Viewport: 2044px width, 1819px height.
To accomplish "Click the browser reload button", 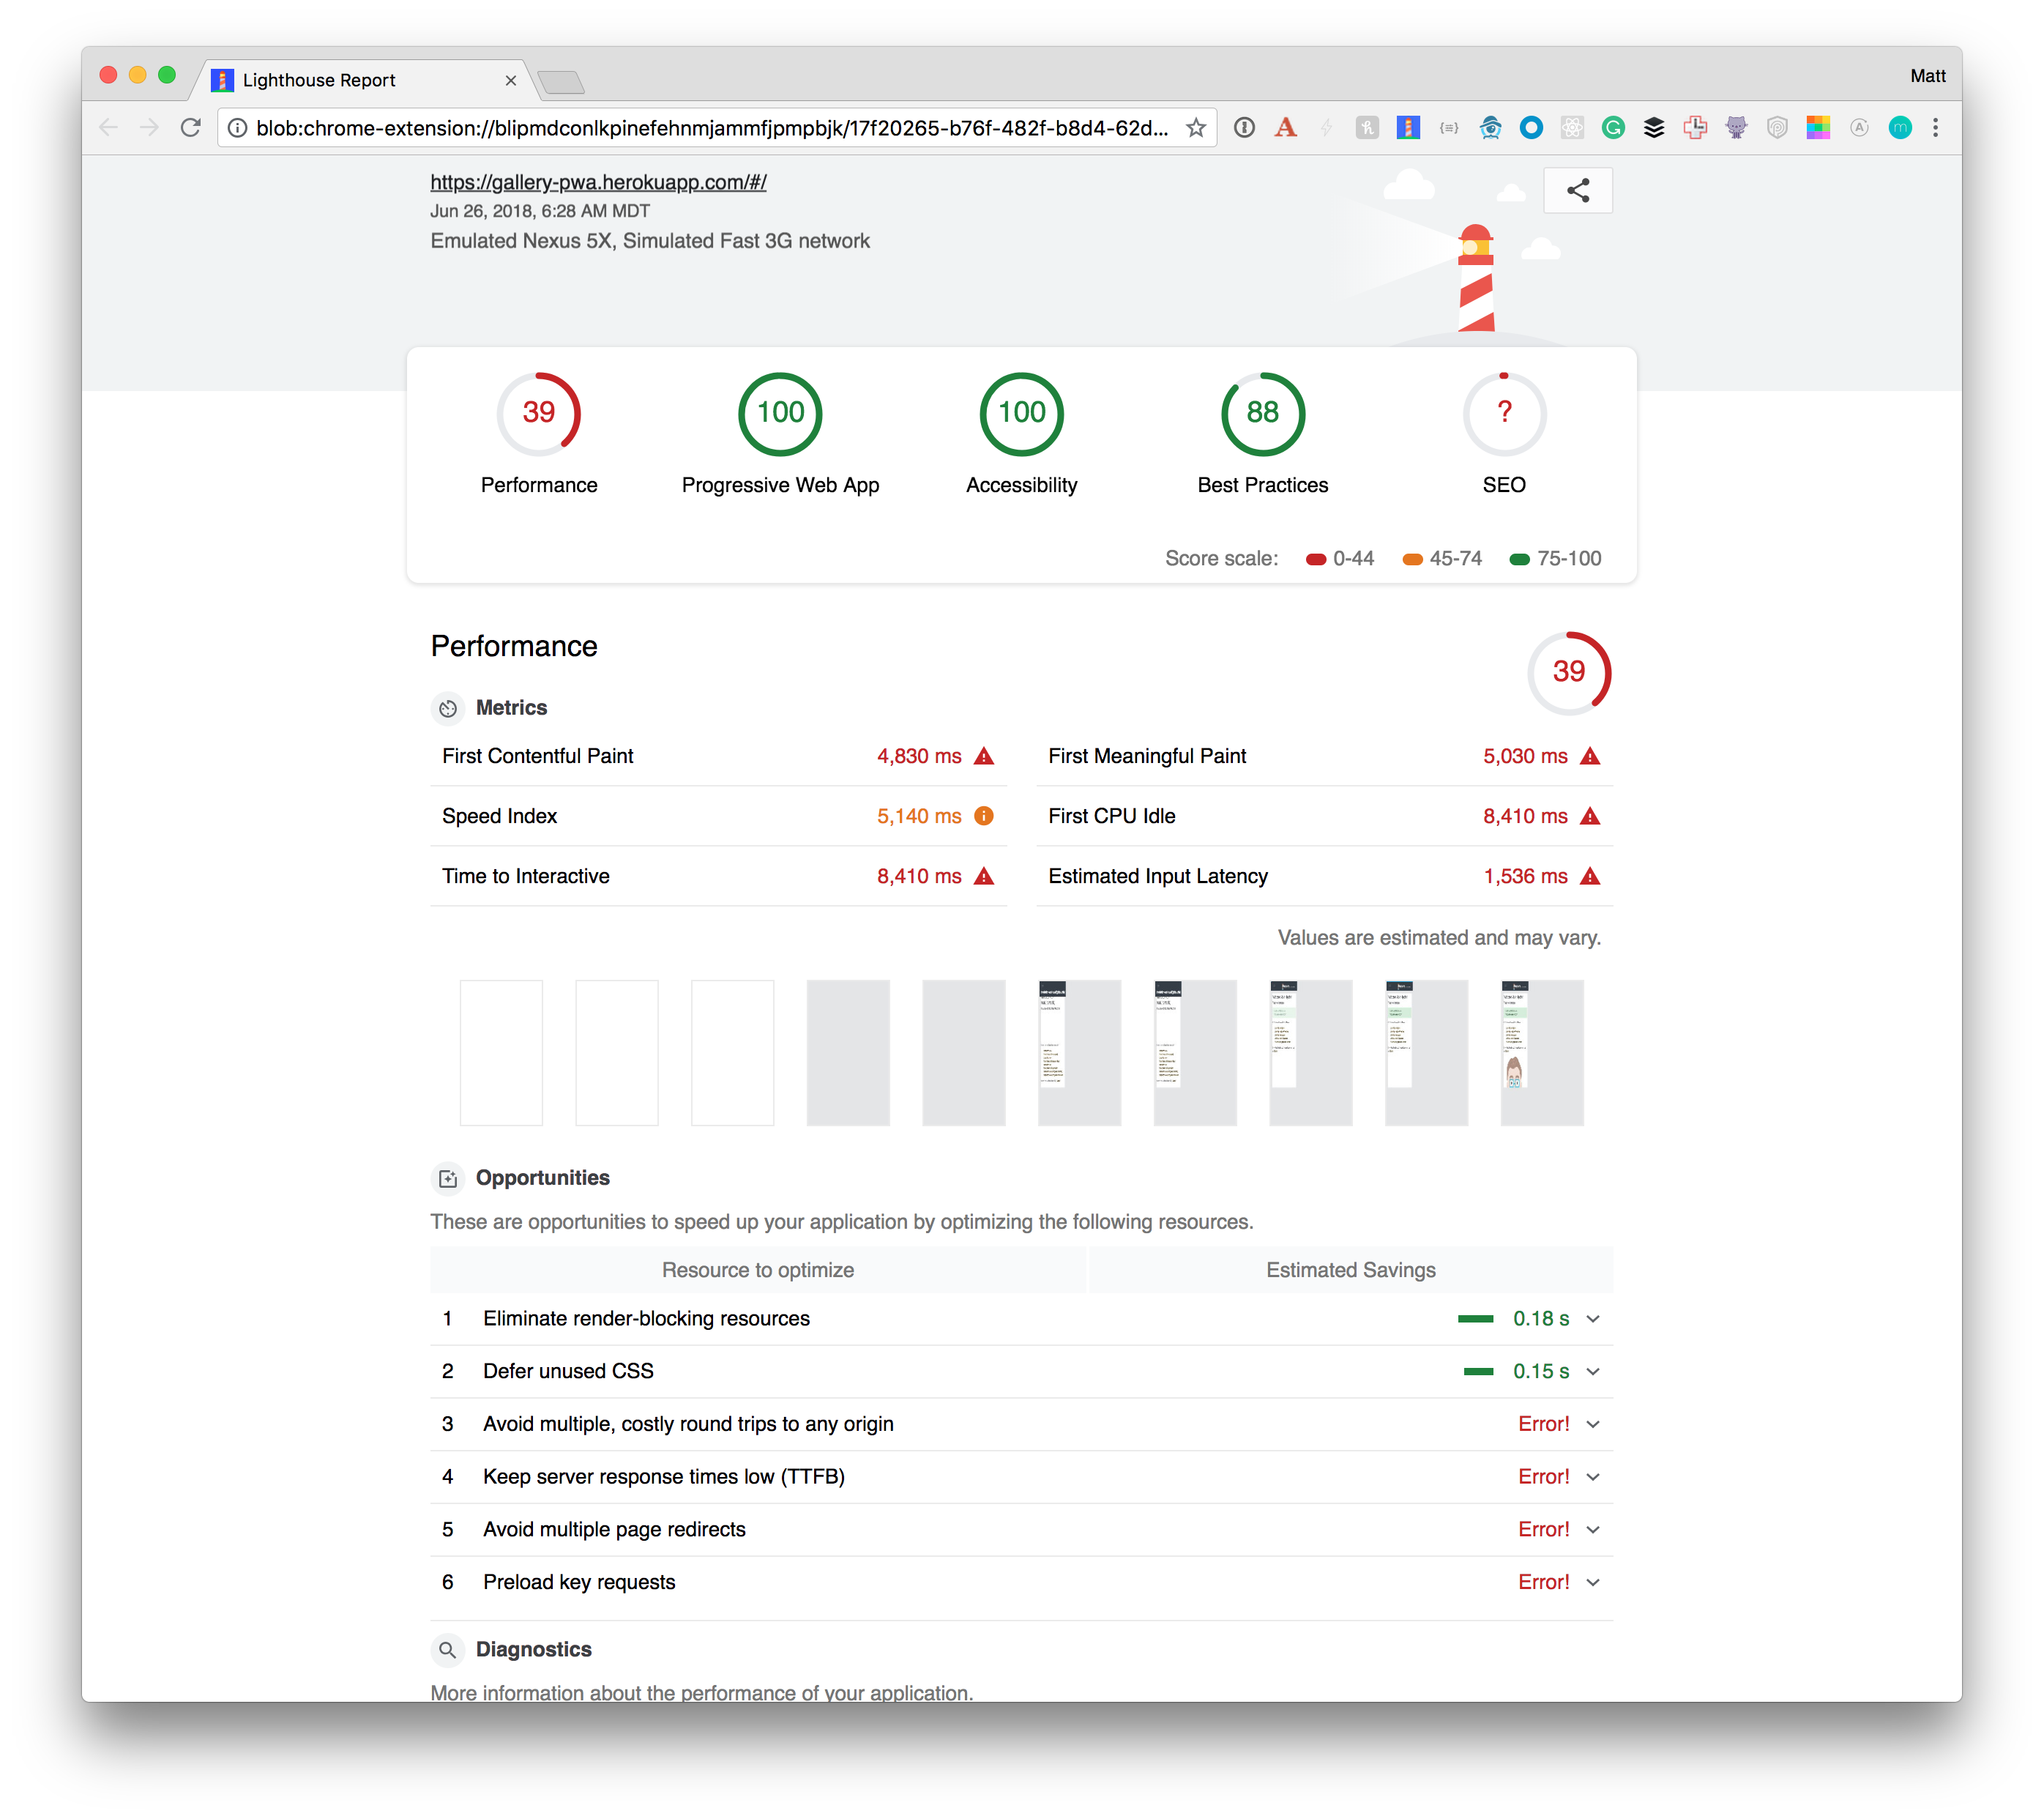I will [190, 128].
